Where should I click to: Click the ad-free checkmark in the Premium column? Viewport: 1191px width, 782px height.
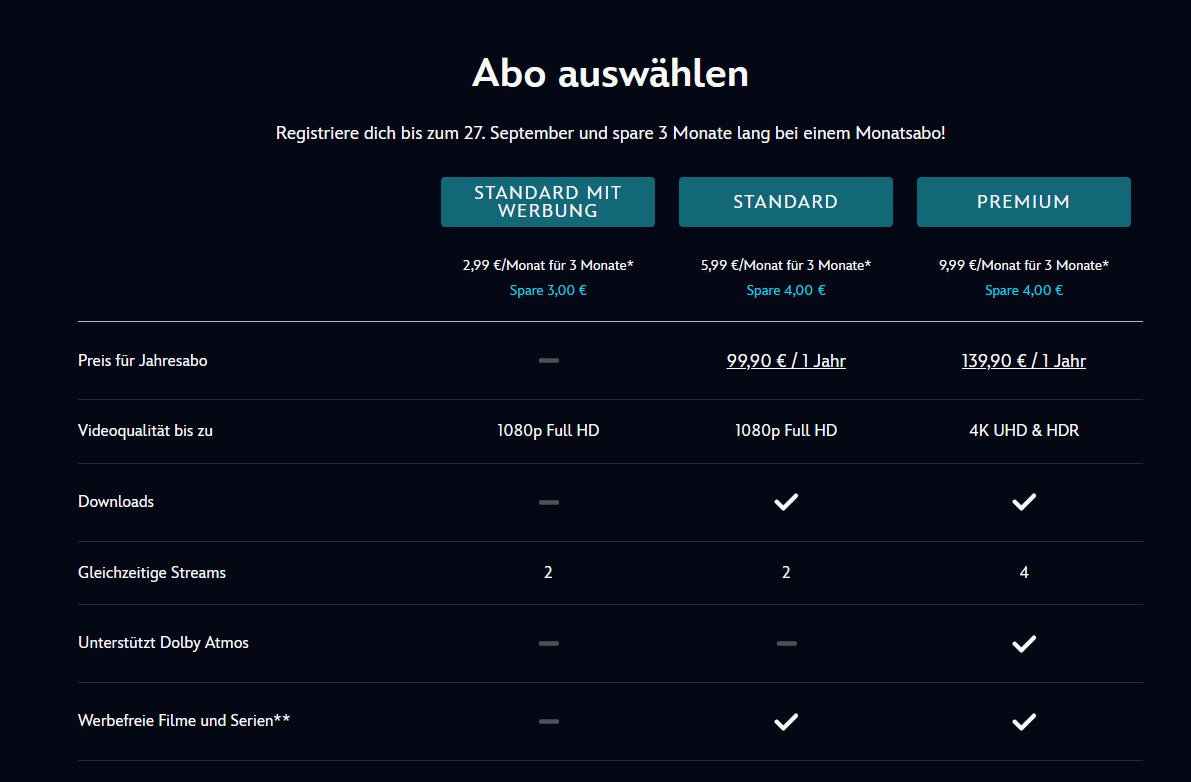coord(1023,721)
